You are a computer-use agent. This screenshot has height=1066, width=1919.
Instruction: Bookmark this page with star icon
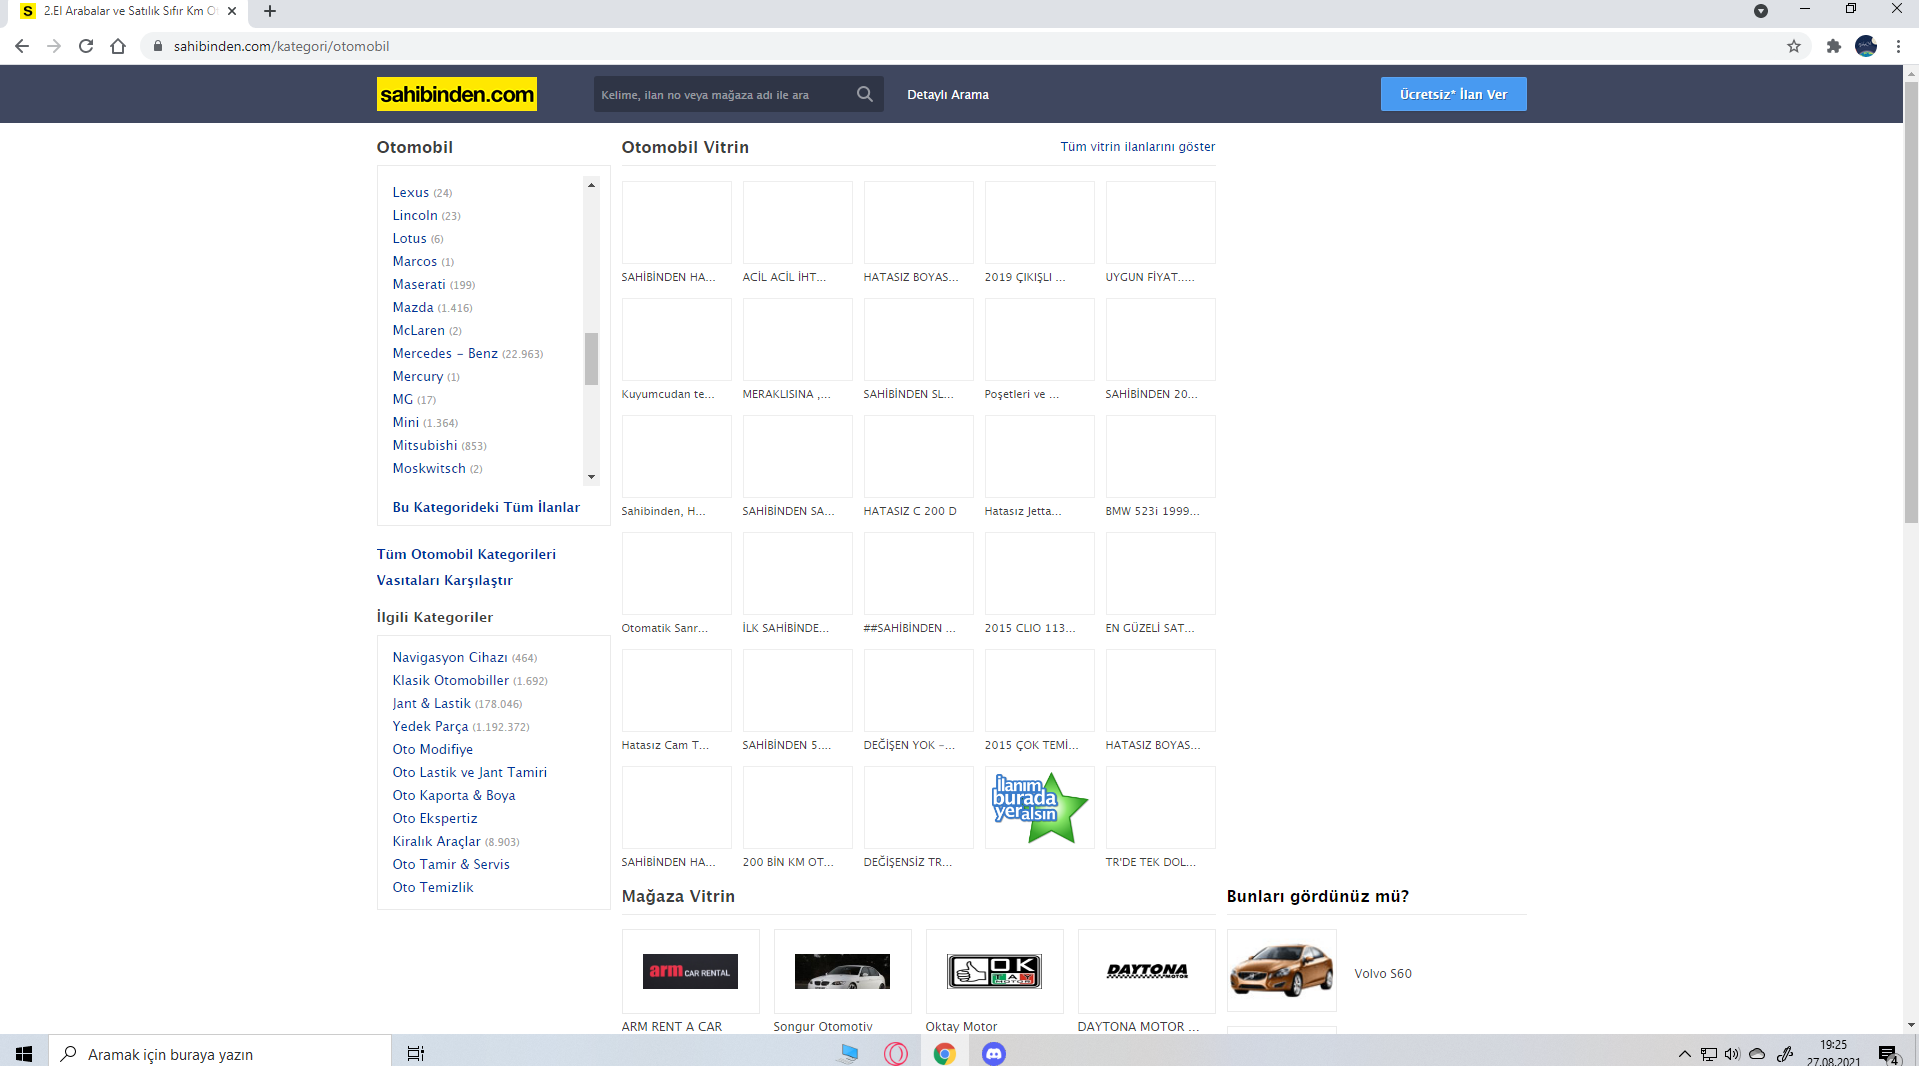click(1794, 46)
